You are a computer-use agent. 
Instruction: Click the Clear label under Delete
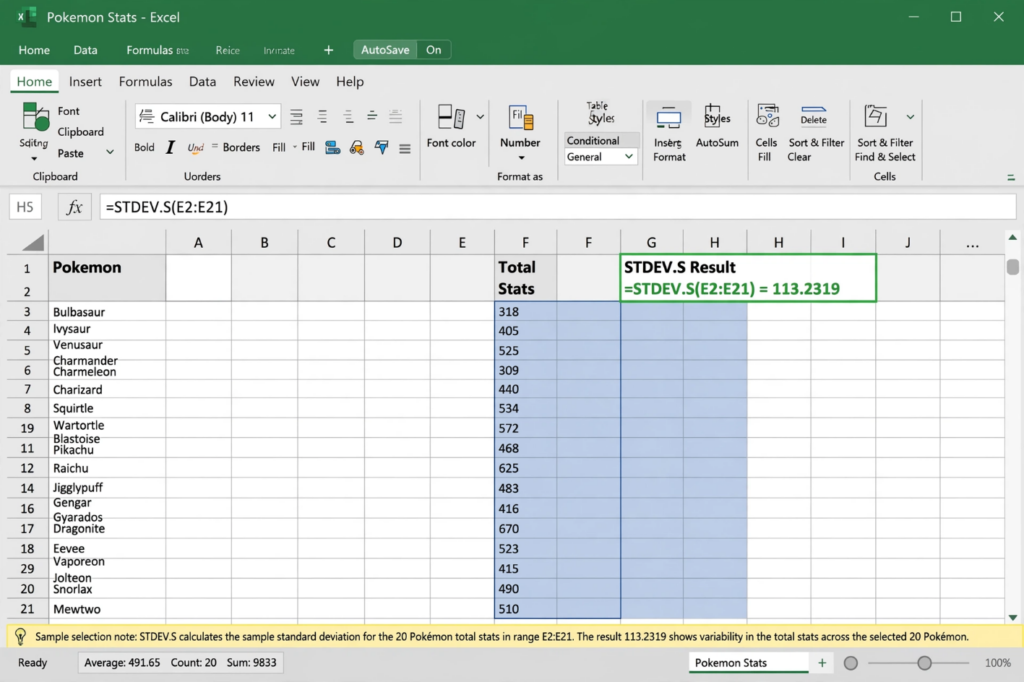799,157
